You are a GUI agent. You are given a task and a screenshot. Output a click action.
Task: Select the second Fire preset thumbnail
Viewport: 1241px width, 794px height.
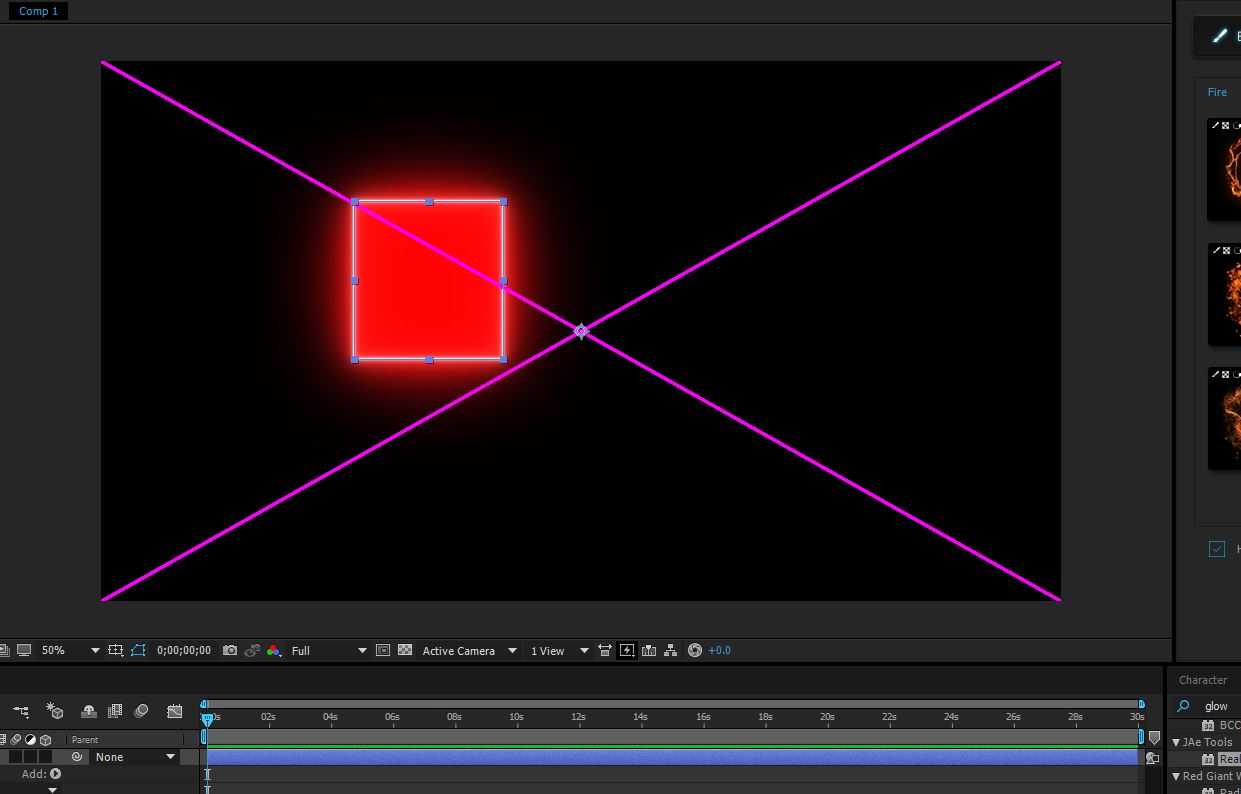click(x=1224, y=294)
